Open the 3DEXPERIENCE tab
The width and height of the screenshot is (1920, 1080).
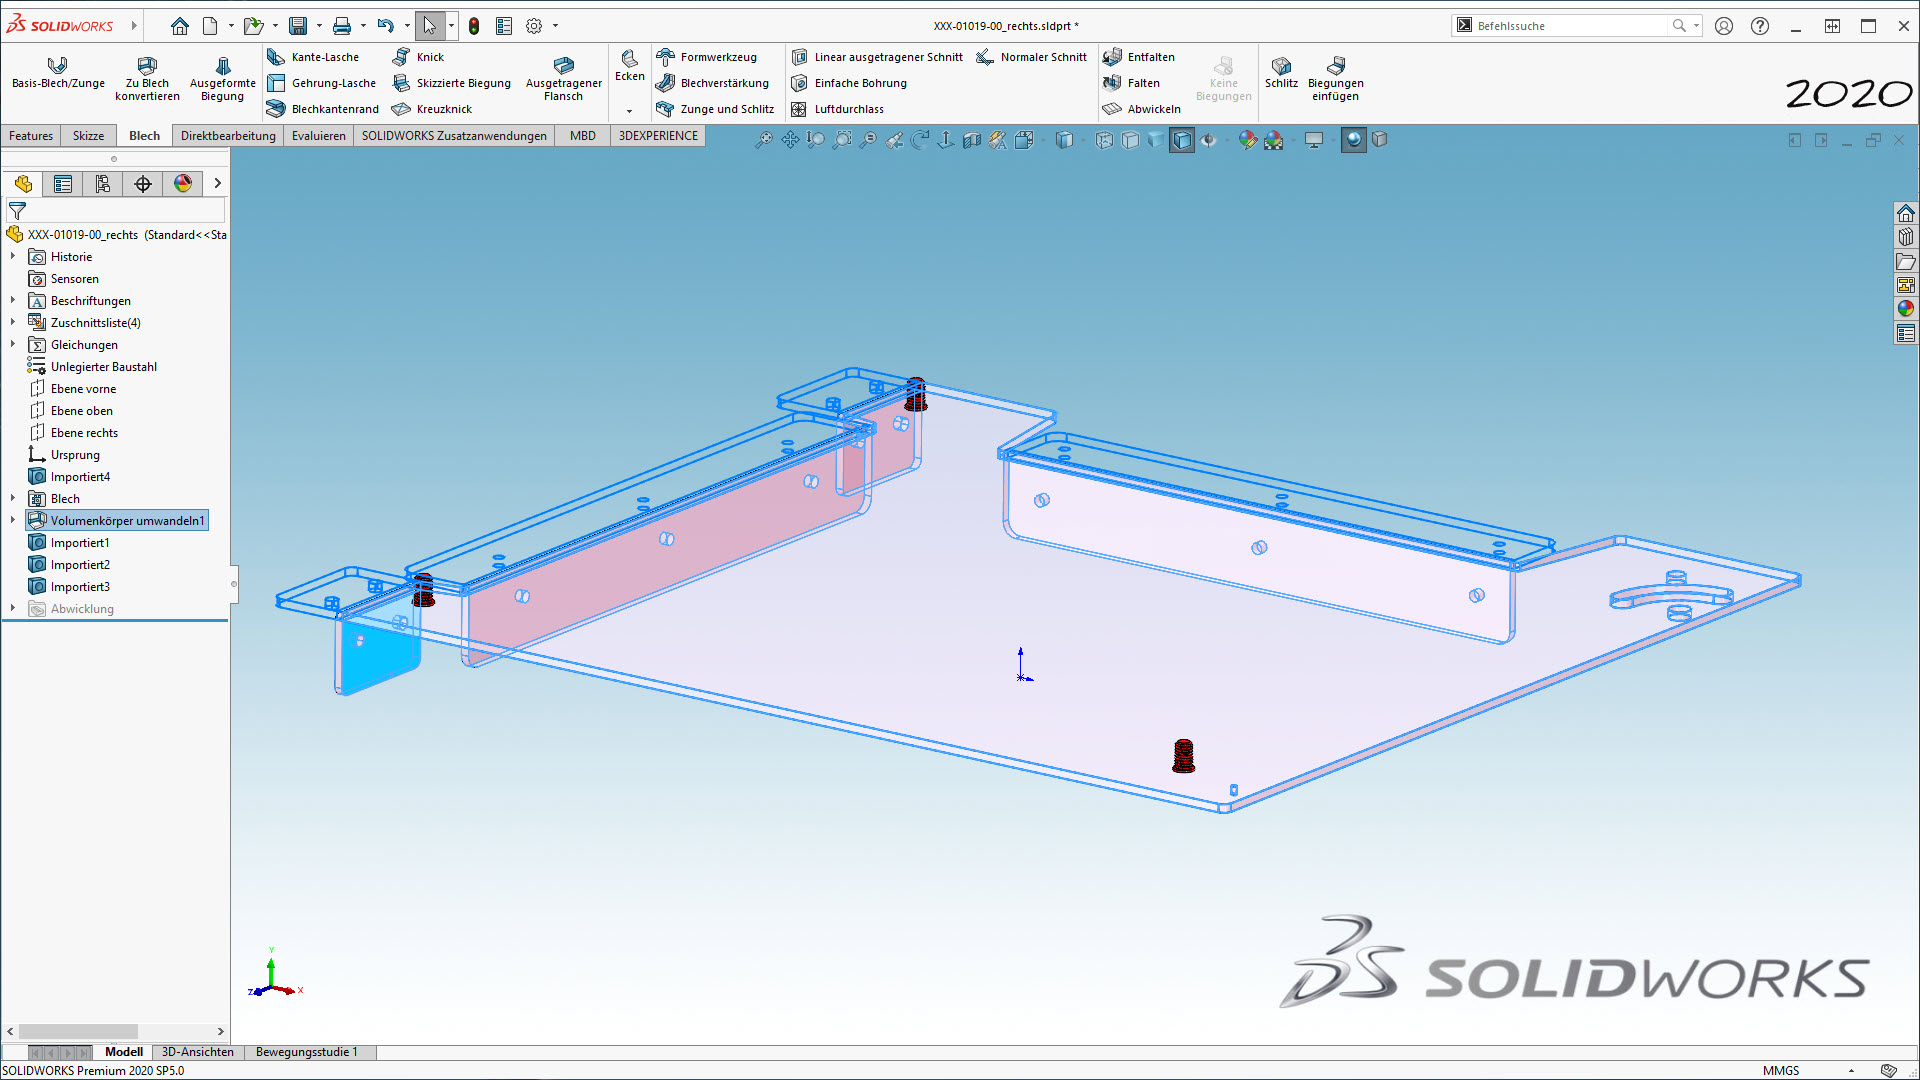coord(658,136)
